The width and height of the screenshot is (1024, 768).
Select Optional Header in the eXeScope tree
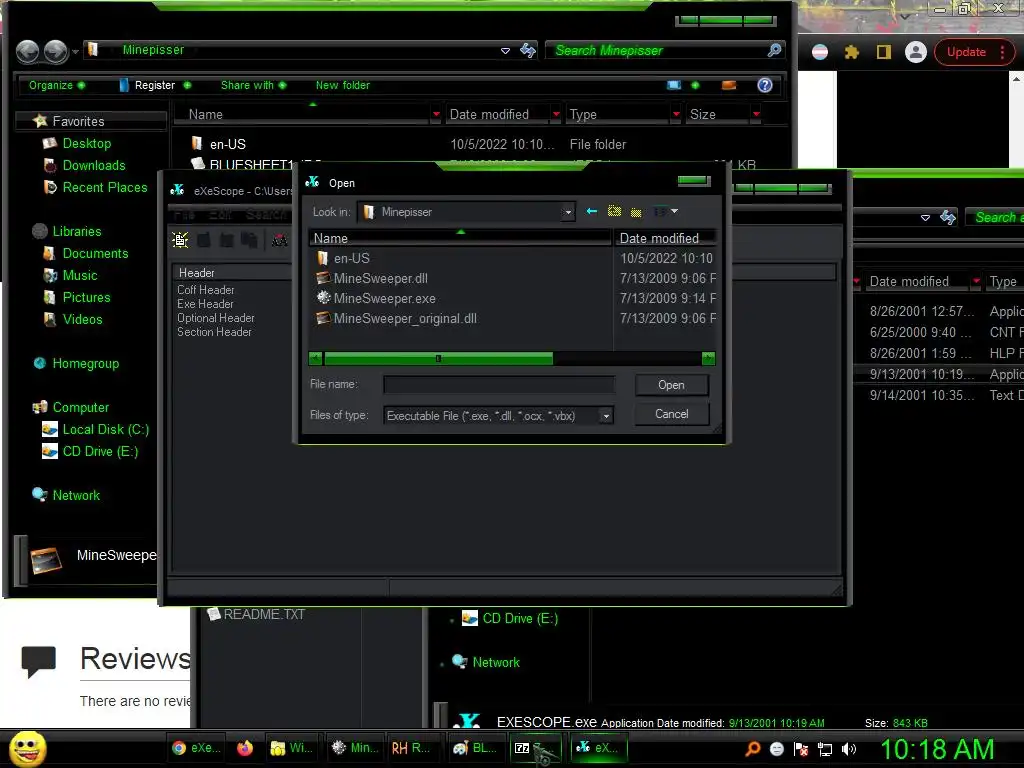216,318
